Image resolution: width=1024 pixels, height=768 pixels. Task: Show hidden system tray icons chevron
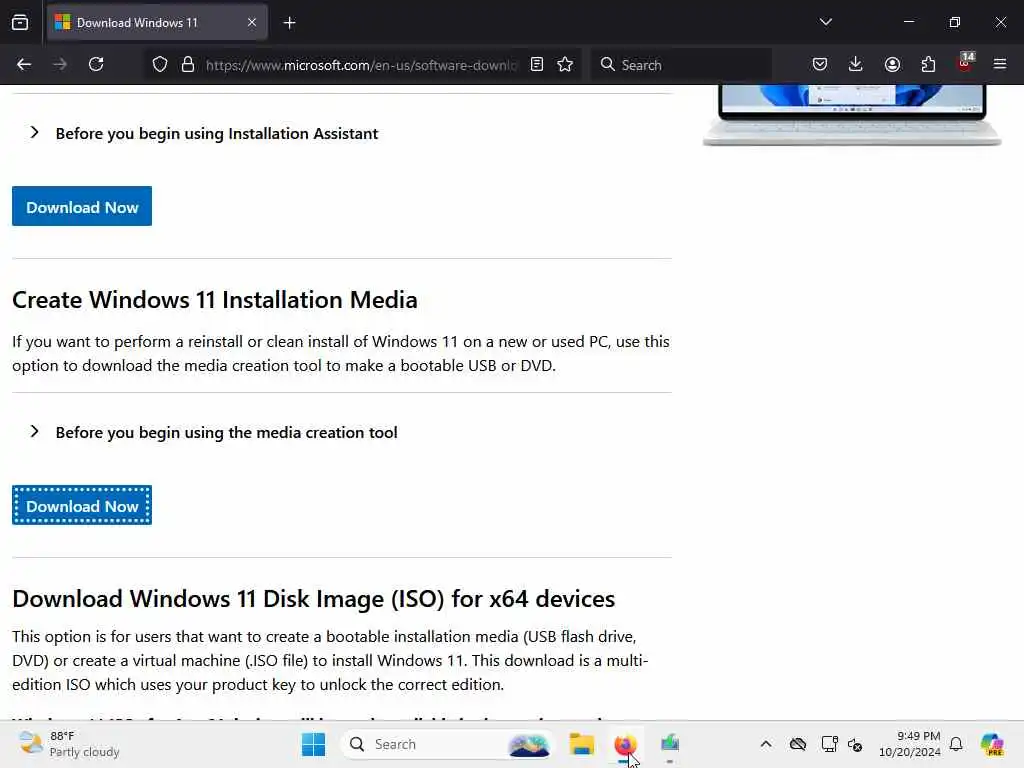pos(766,744)
